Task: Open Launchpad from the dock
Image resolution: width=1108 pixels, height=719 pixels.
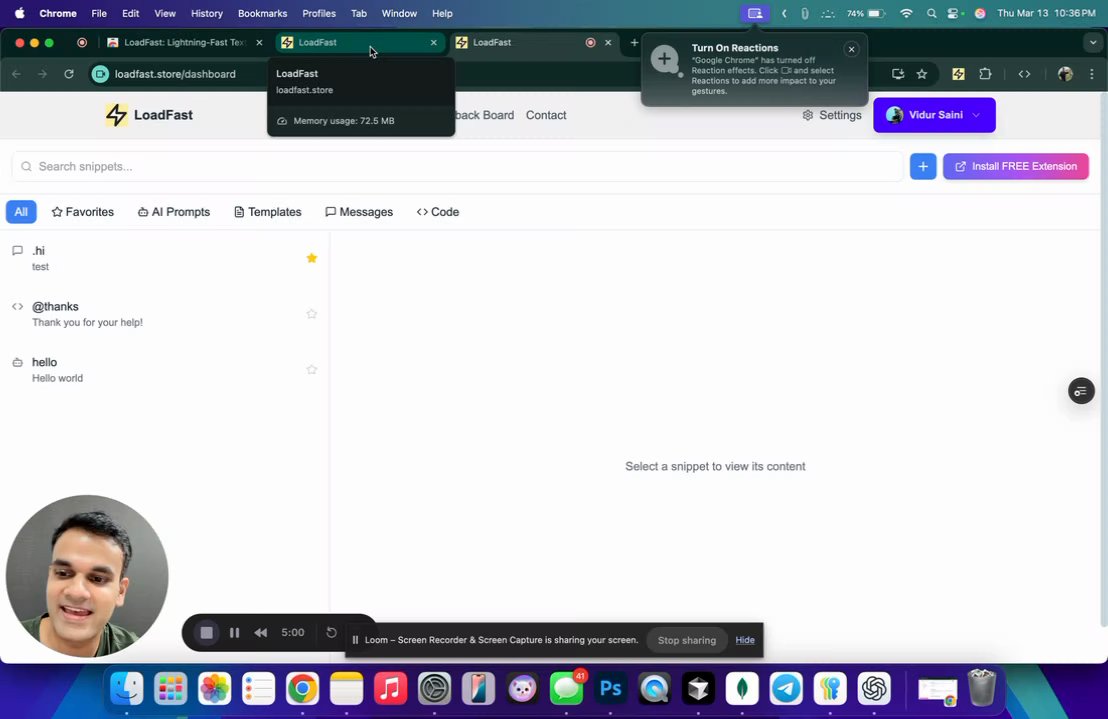Action: 171,689
